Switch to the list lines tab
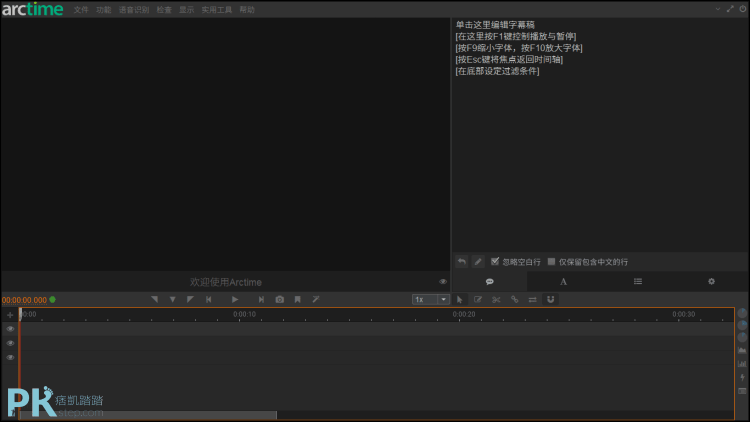750x422 pixels. tap(638, 282)
